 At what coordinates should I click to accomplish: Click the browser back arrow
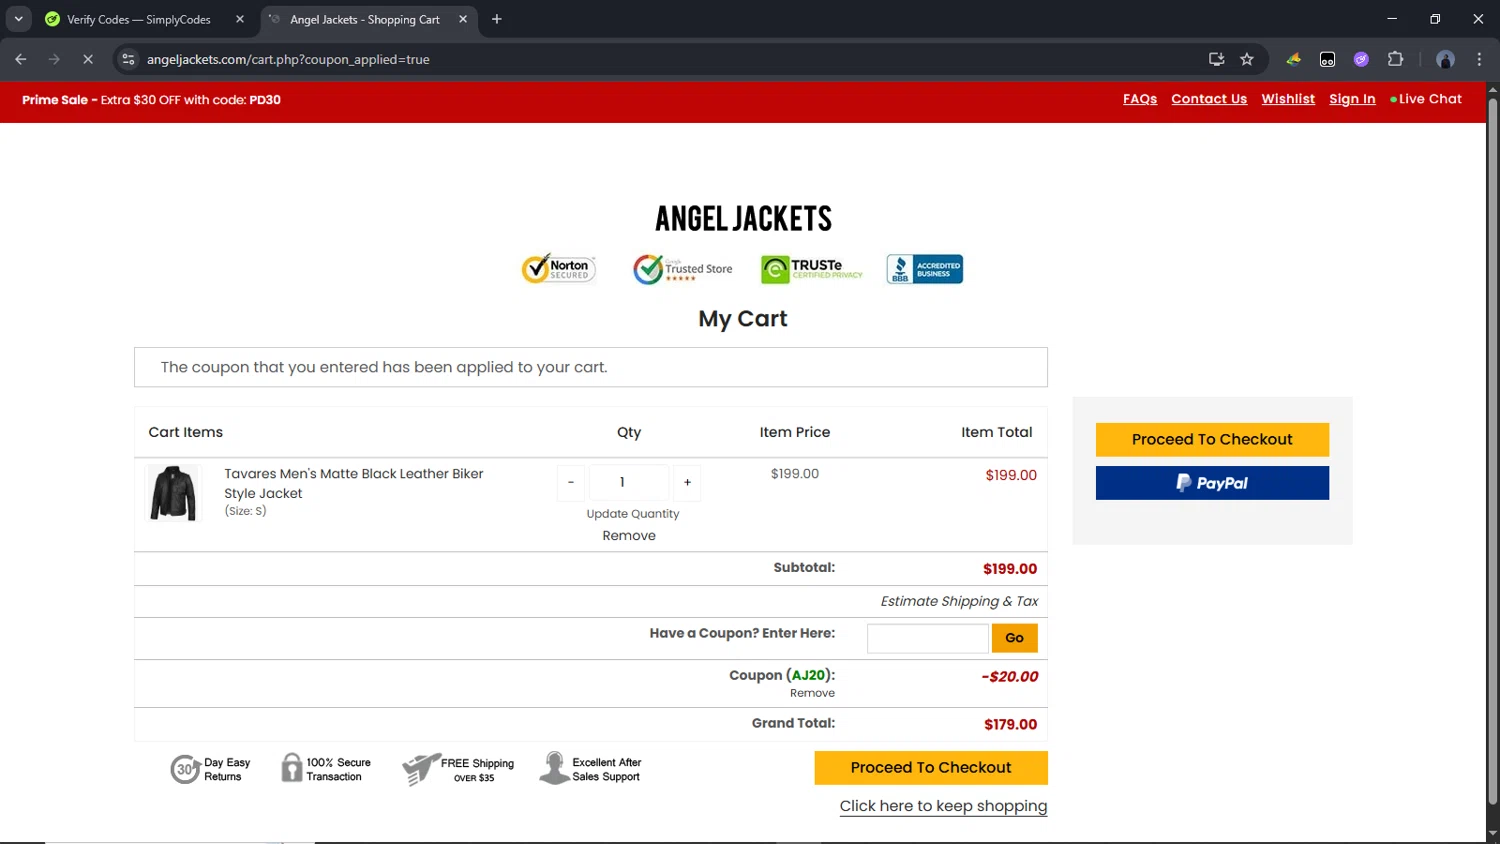pyautogui.click(x=21, y=59)
